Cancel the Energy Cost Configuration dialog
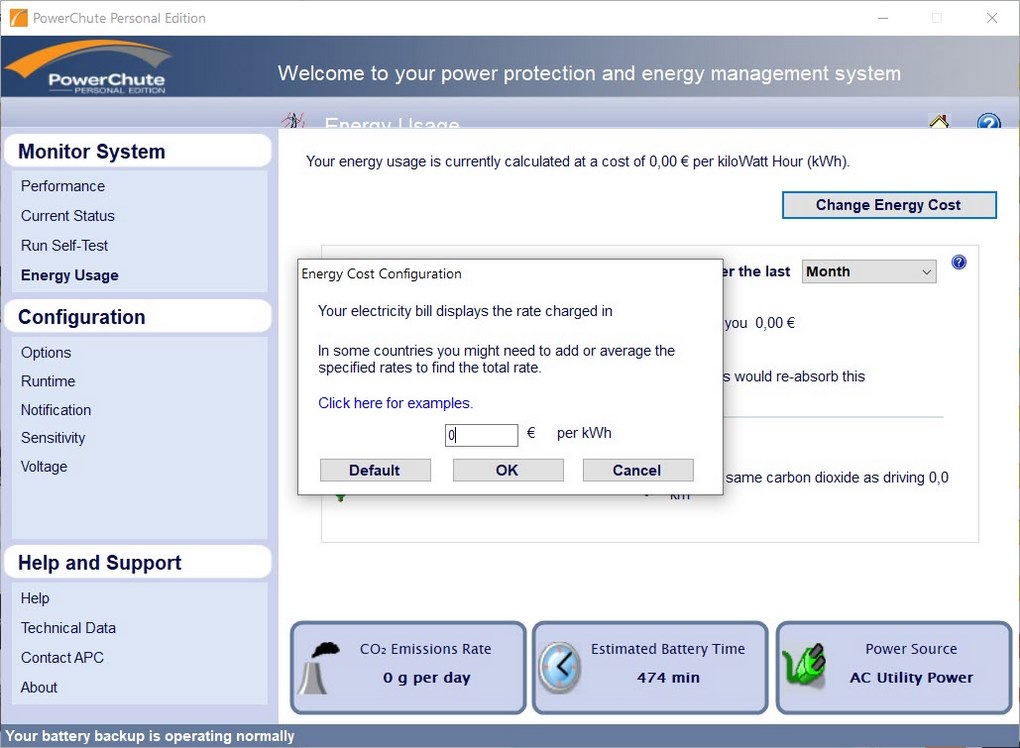 pos(638,470)
